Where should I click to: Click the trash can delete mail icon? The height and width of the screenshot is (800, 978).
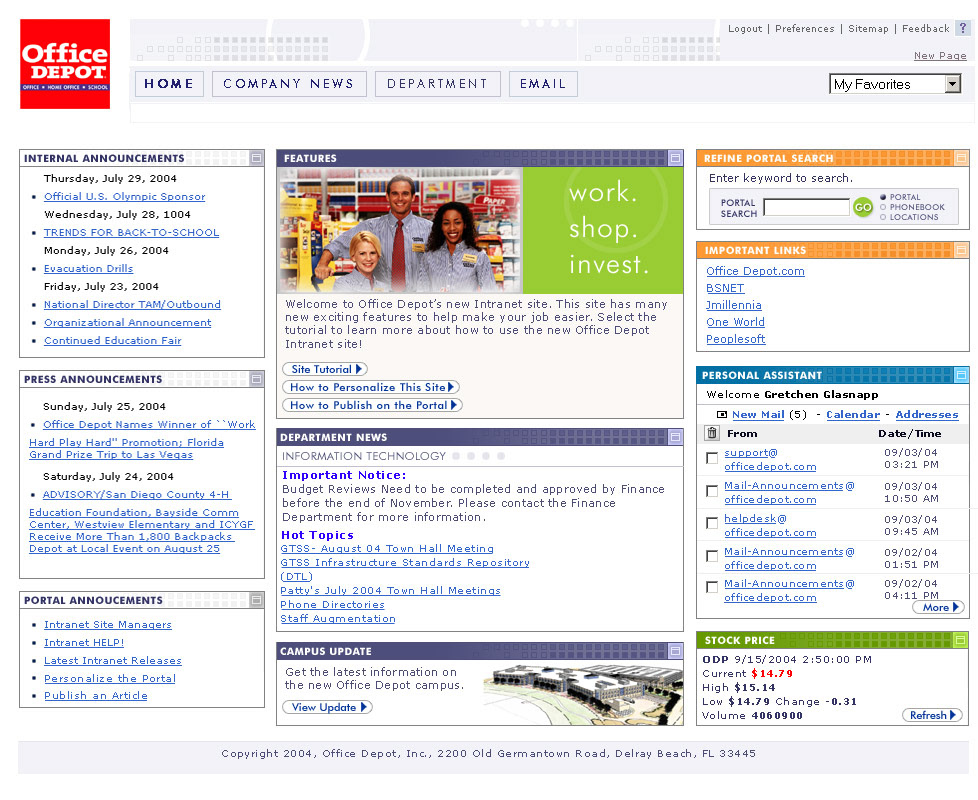[712, 433]
